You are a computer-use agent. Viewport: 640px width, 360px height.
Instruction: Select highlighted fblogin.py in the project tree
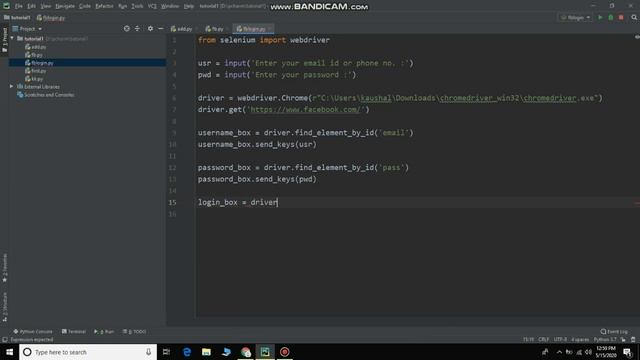click(x=87, y=63)
